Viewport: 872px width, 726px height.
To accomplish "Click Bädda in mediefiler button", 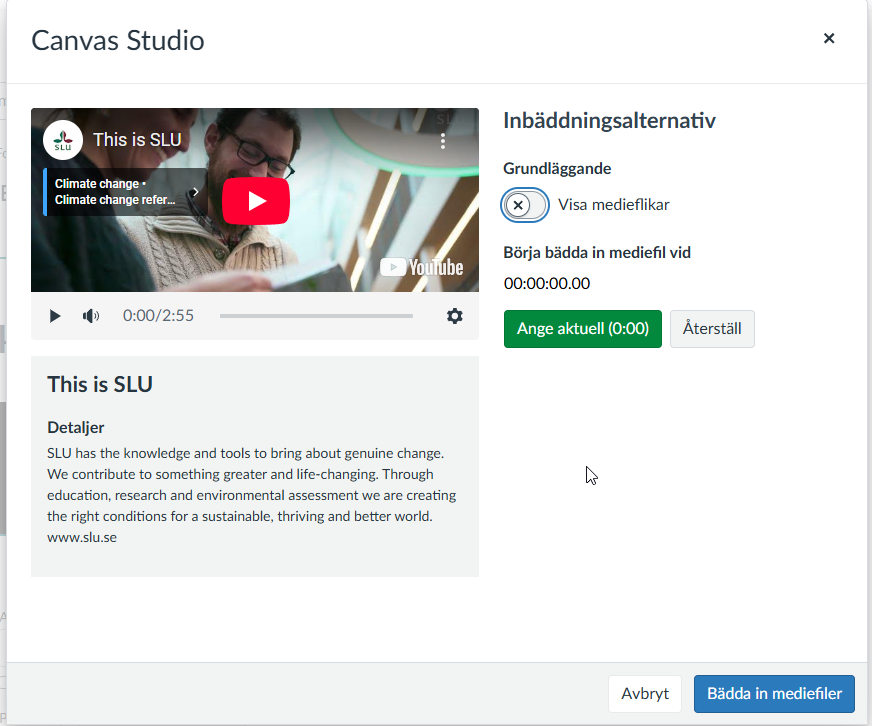I will [774, 694].
